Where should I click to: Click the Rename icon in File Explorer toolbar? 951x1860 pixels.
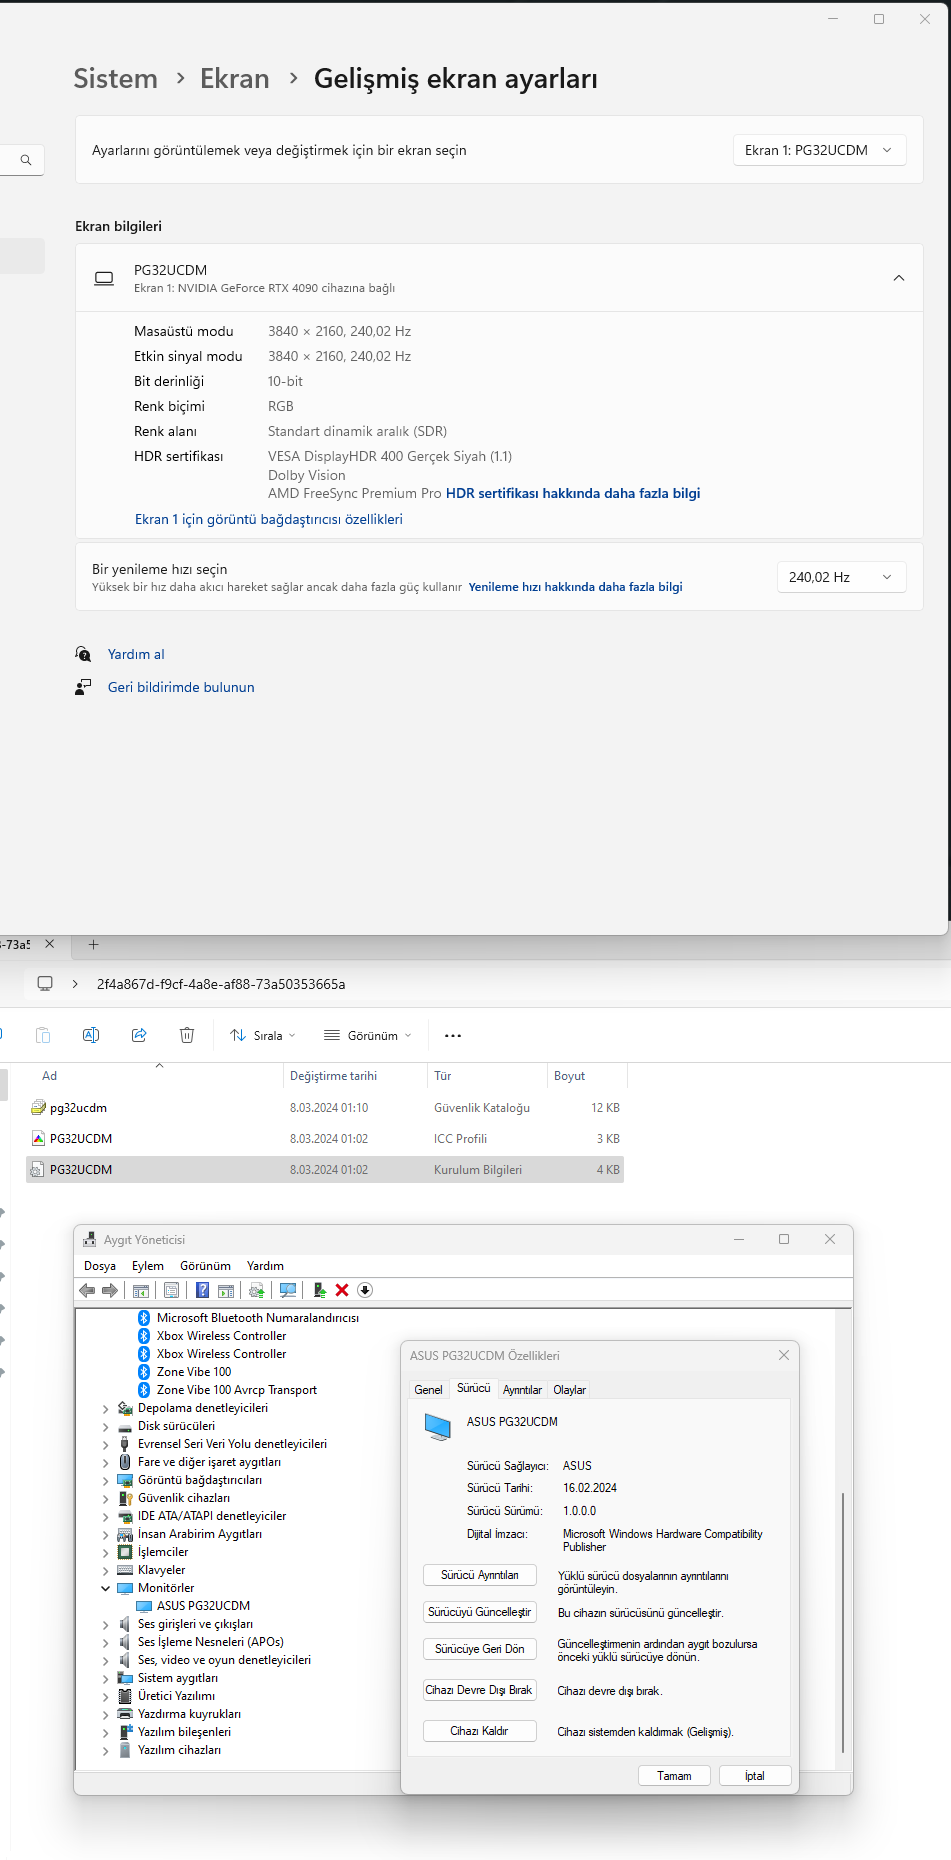(x=91, y=1035)
